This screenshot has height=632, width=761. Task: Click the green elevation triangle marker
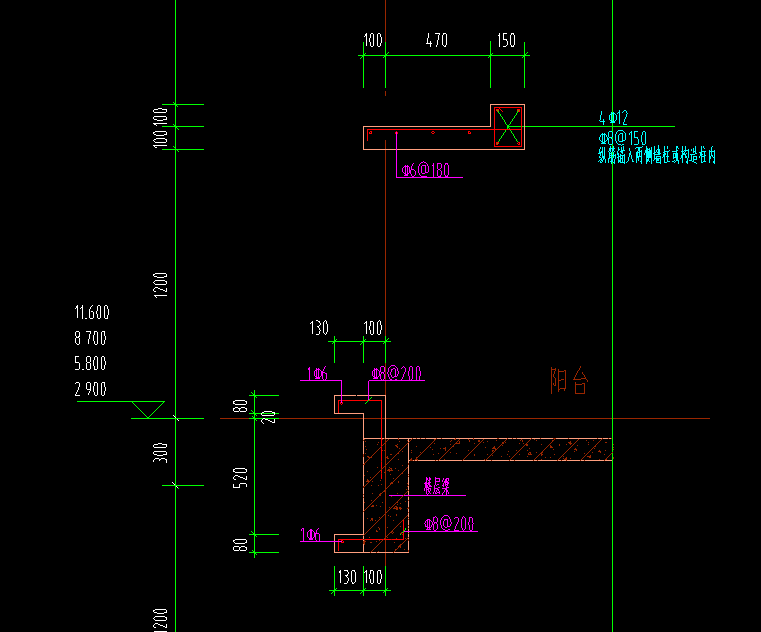(x=148, y=409)
